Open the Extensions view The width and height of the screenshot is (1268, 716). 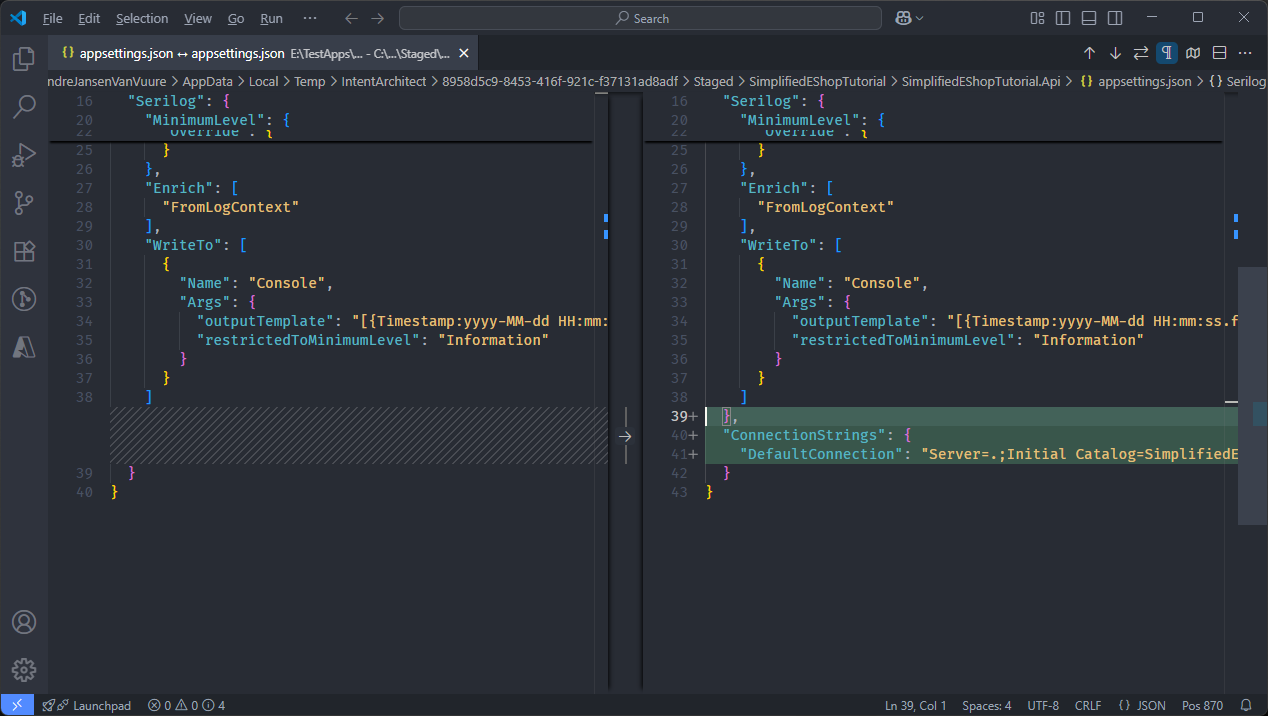(x=24, y=251)
